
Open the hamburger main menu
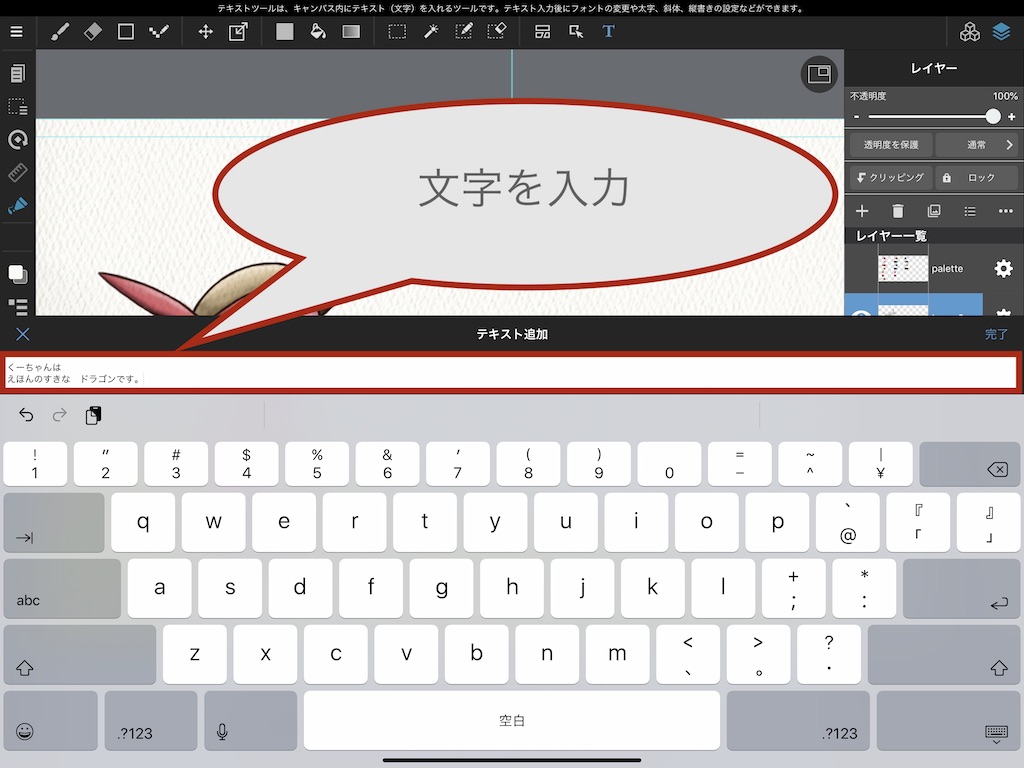pyautogui.click(x=16, y=32)
